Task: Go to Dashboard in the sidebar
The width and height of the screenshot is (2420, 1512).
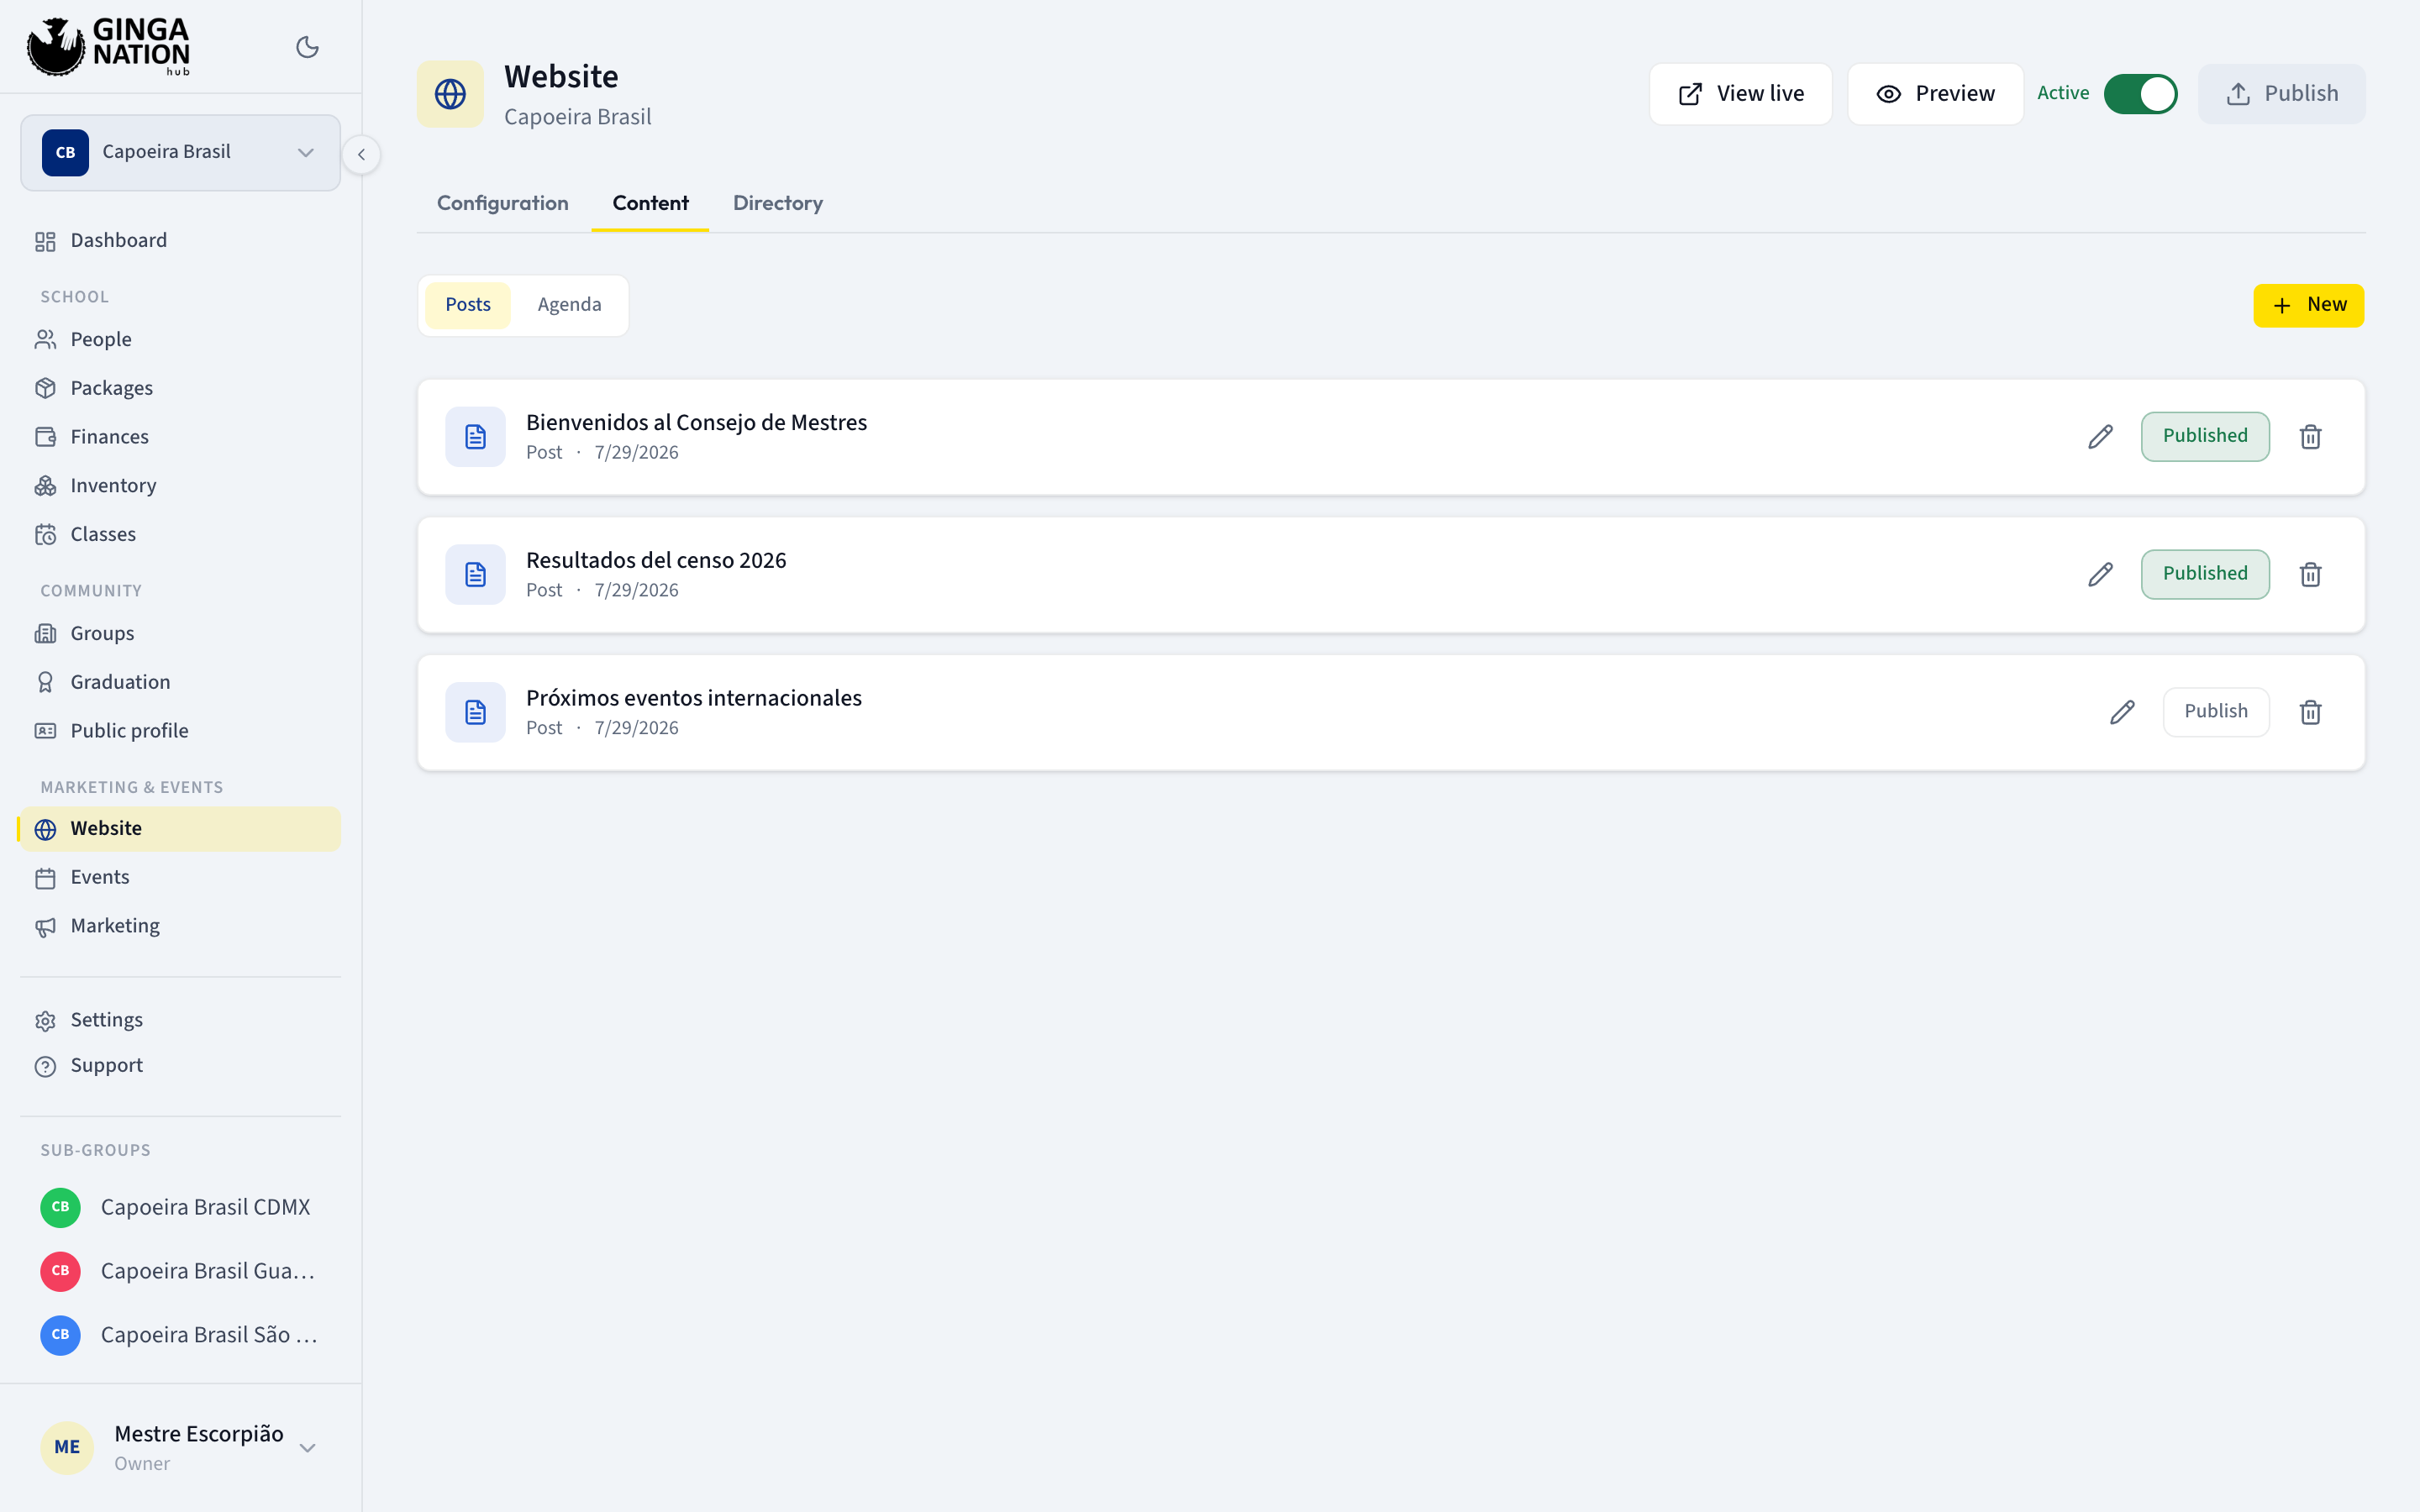Action: click(x=180, y=241)
